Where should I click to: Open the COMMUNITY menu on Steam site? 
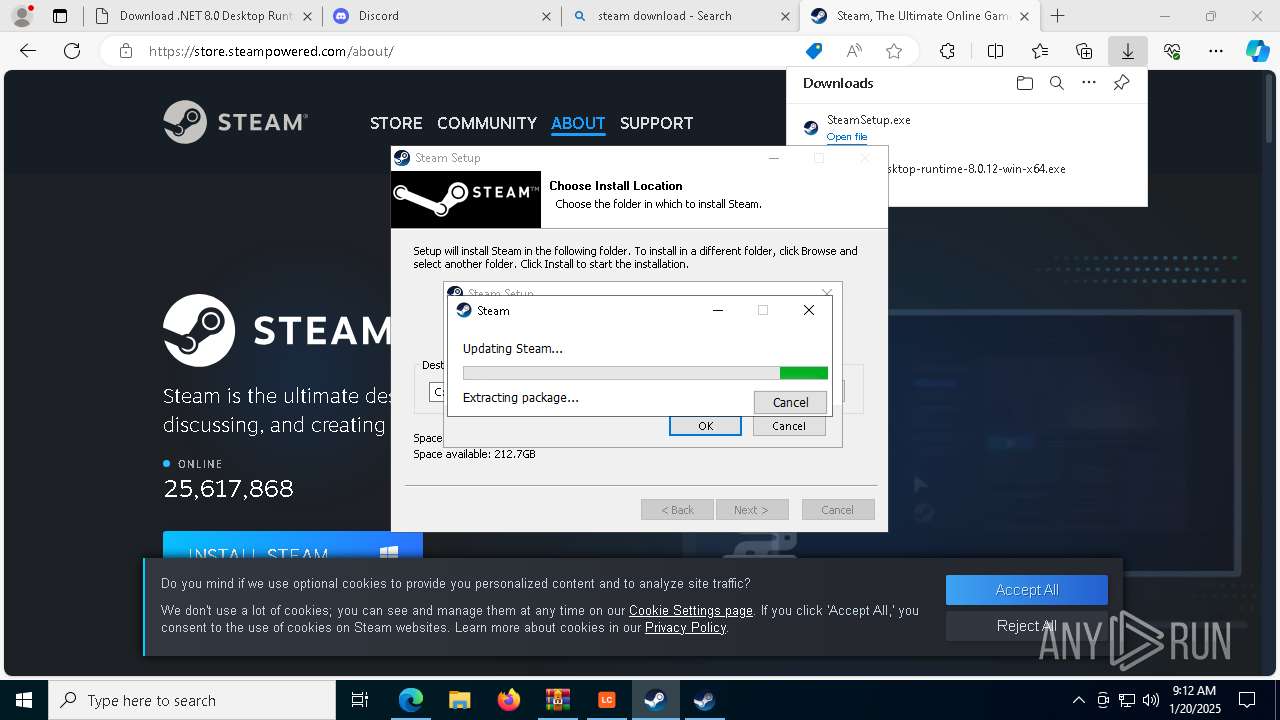point(487,123)
